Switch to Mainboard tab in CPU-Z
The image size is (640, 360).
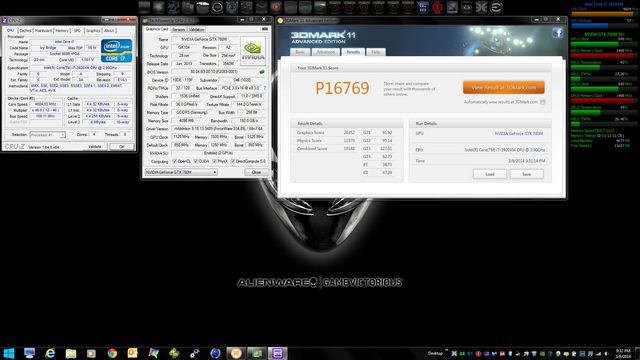pyautogui.click(x=43, y=31)
